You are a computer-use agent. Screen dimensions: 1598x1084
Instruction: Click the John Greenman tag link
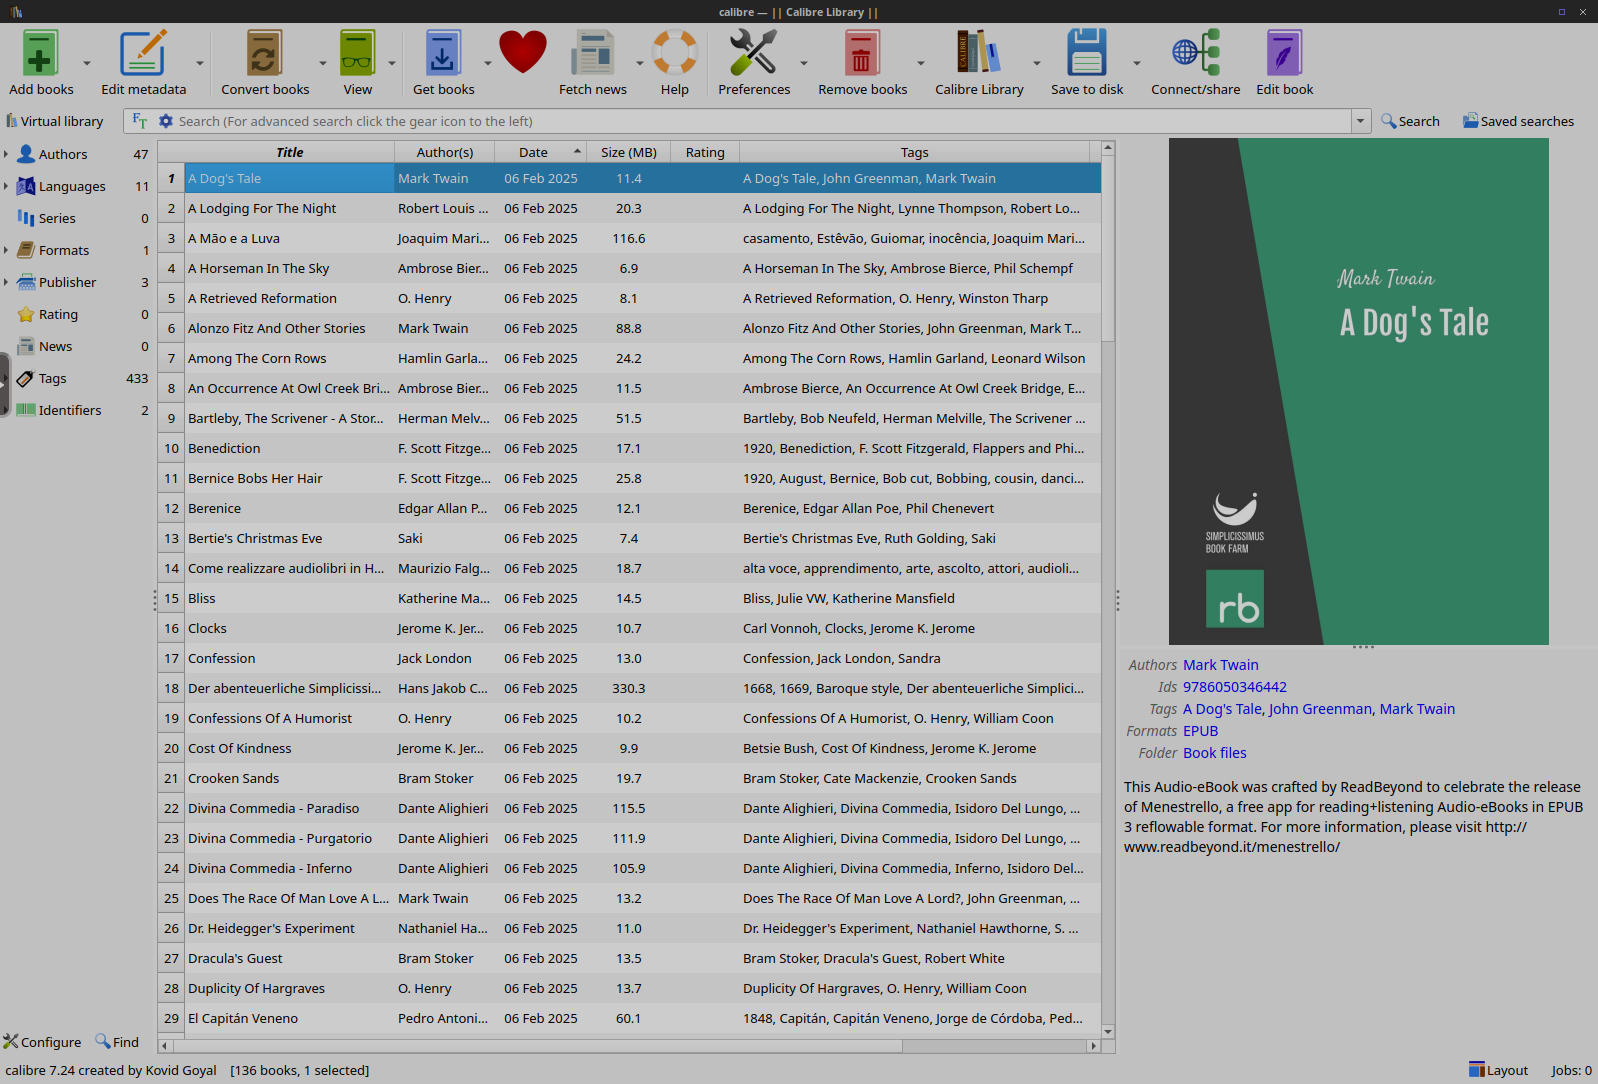[x=1320, y=709]
